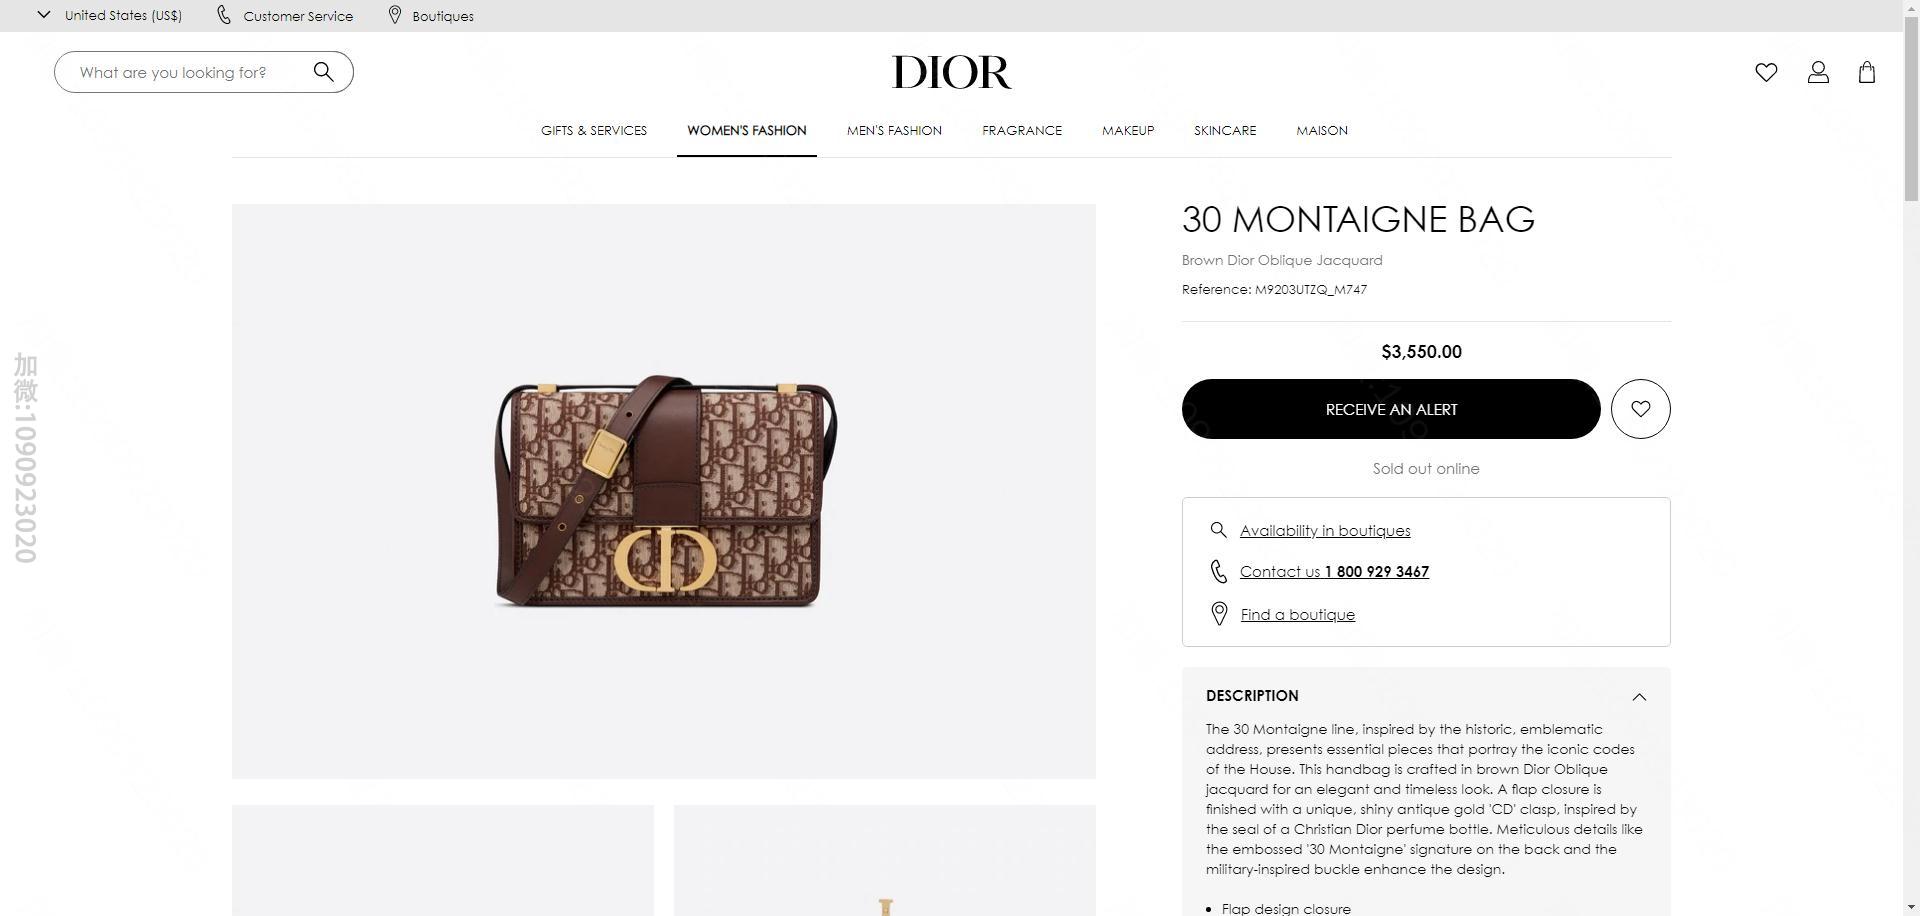
Task: Click the main 30 Montaigne bag image
Action: (x=663, y=491)
